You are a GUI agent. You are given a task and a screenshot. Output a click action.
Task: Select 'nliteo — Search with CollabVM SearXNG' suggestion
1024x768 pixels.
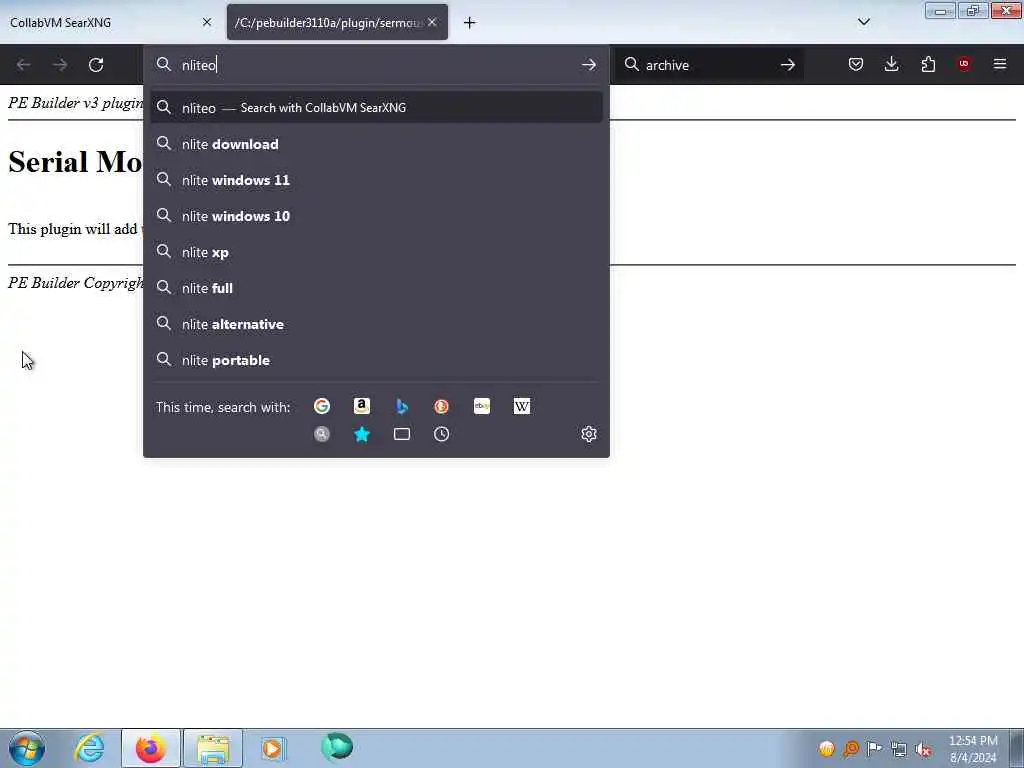[x=376, y=108]
